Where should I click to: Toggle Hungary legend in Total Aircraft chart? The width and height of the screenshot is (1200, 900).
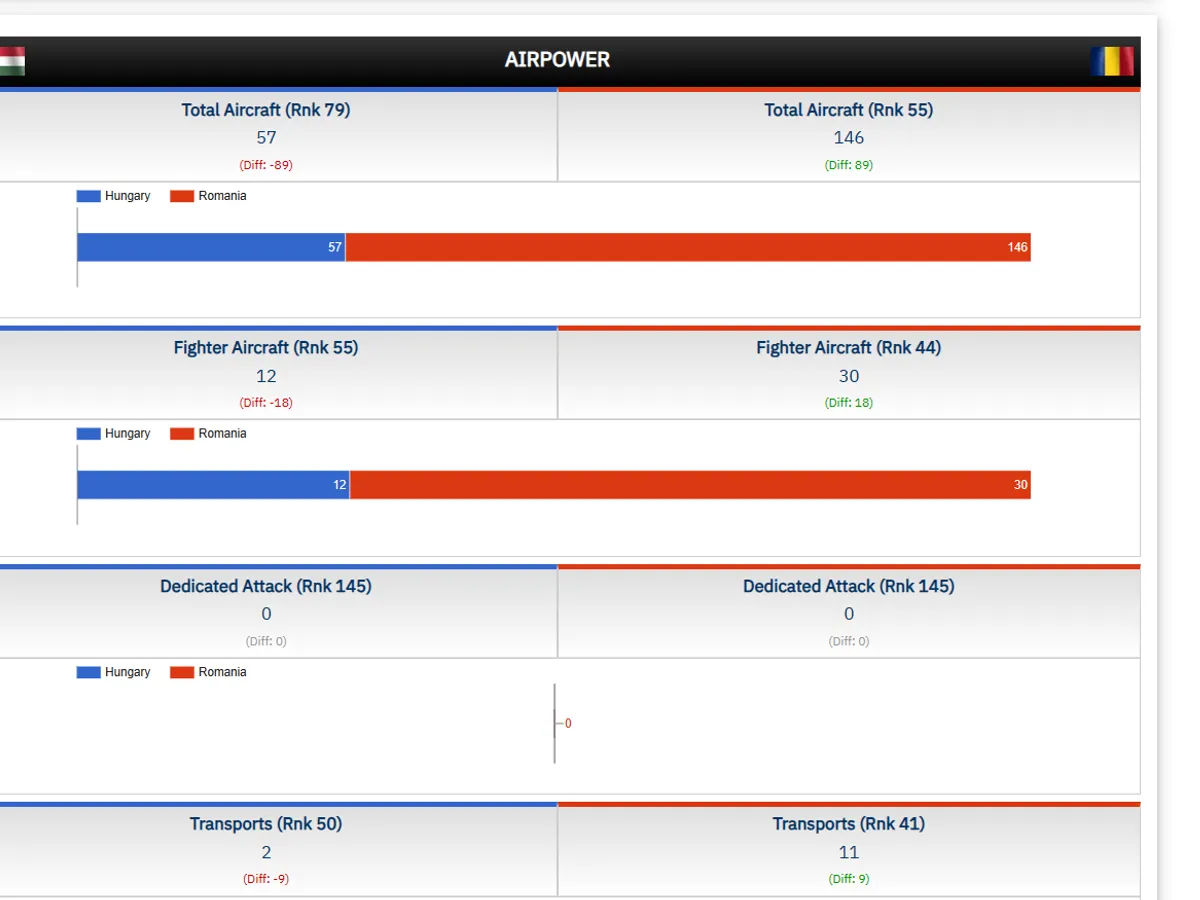pos(113,196)
